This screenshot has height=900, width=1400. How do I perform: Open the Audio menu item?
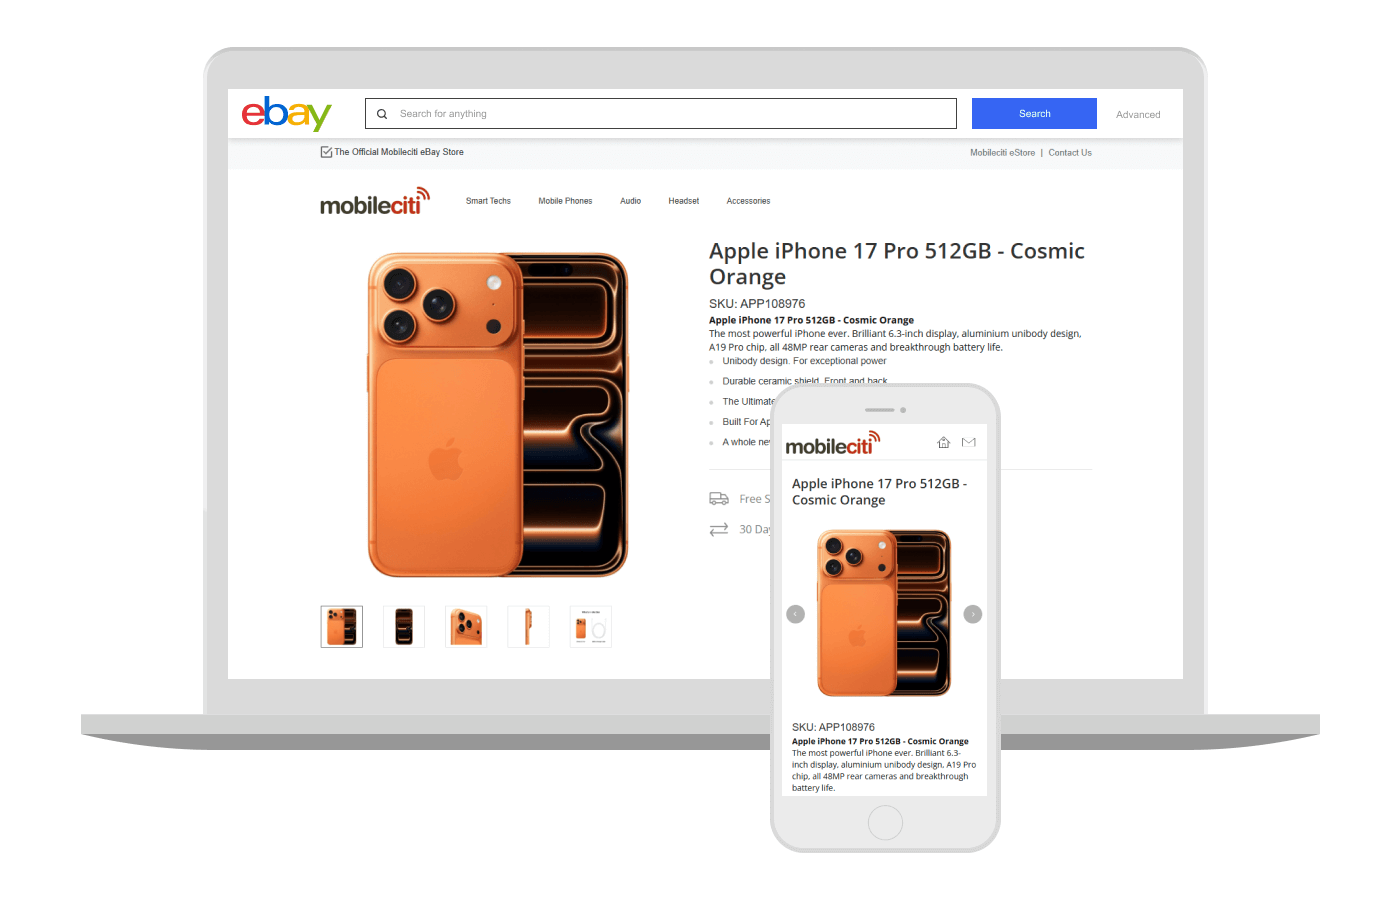[630, 201]
